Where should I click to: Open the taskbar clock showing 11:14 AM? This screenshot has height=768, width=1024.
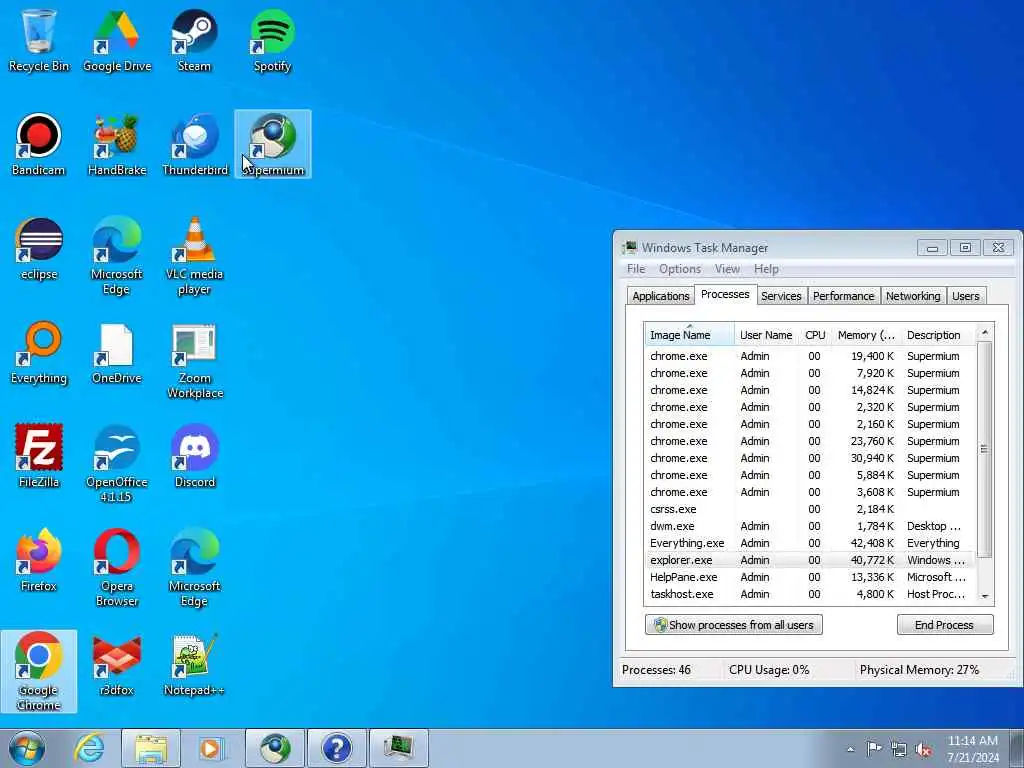(x=972, y=749)
